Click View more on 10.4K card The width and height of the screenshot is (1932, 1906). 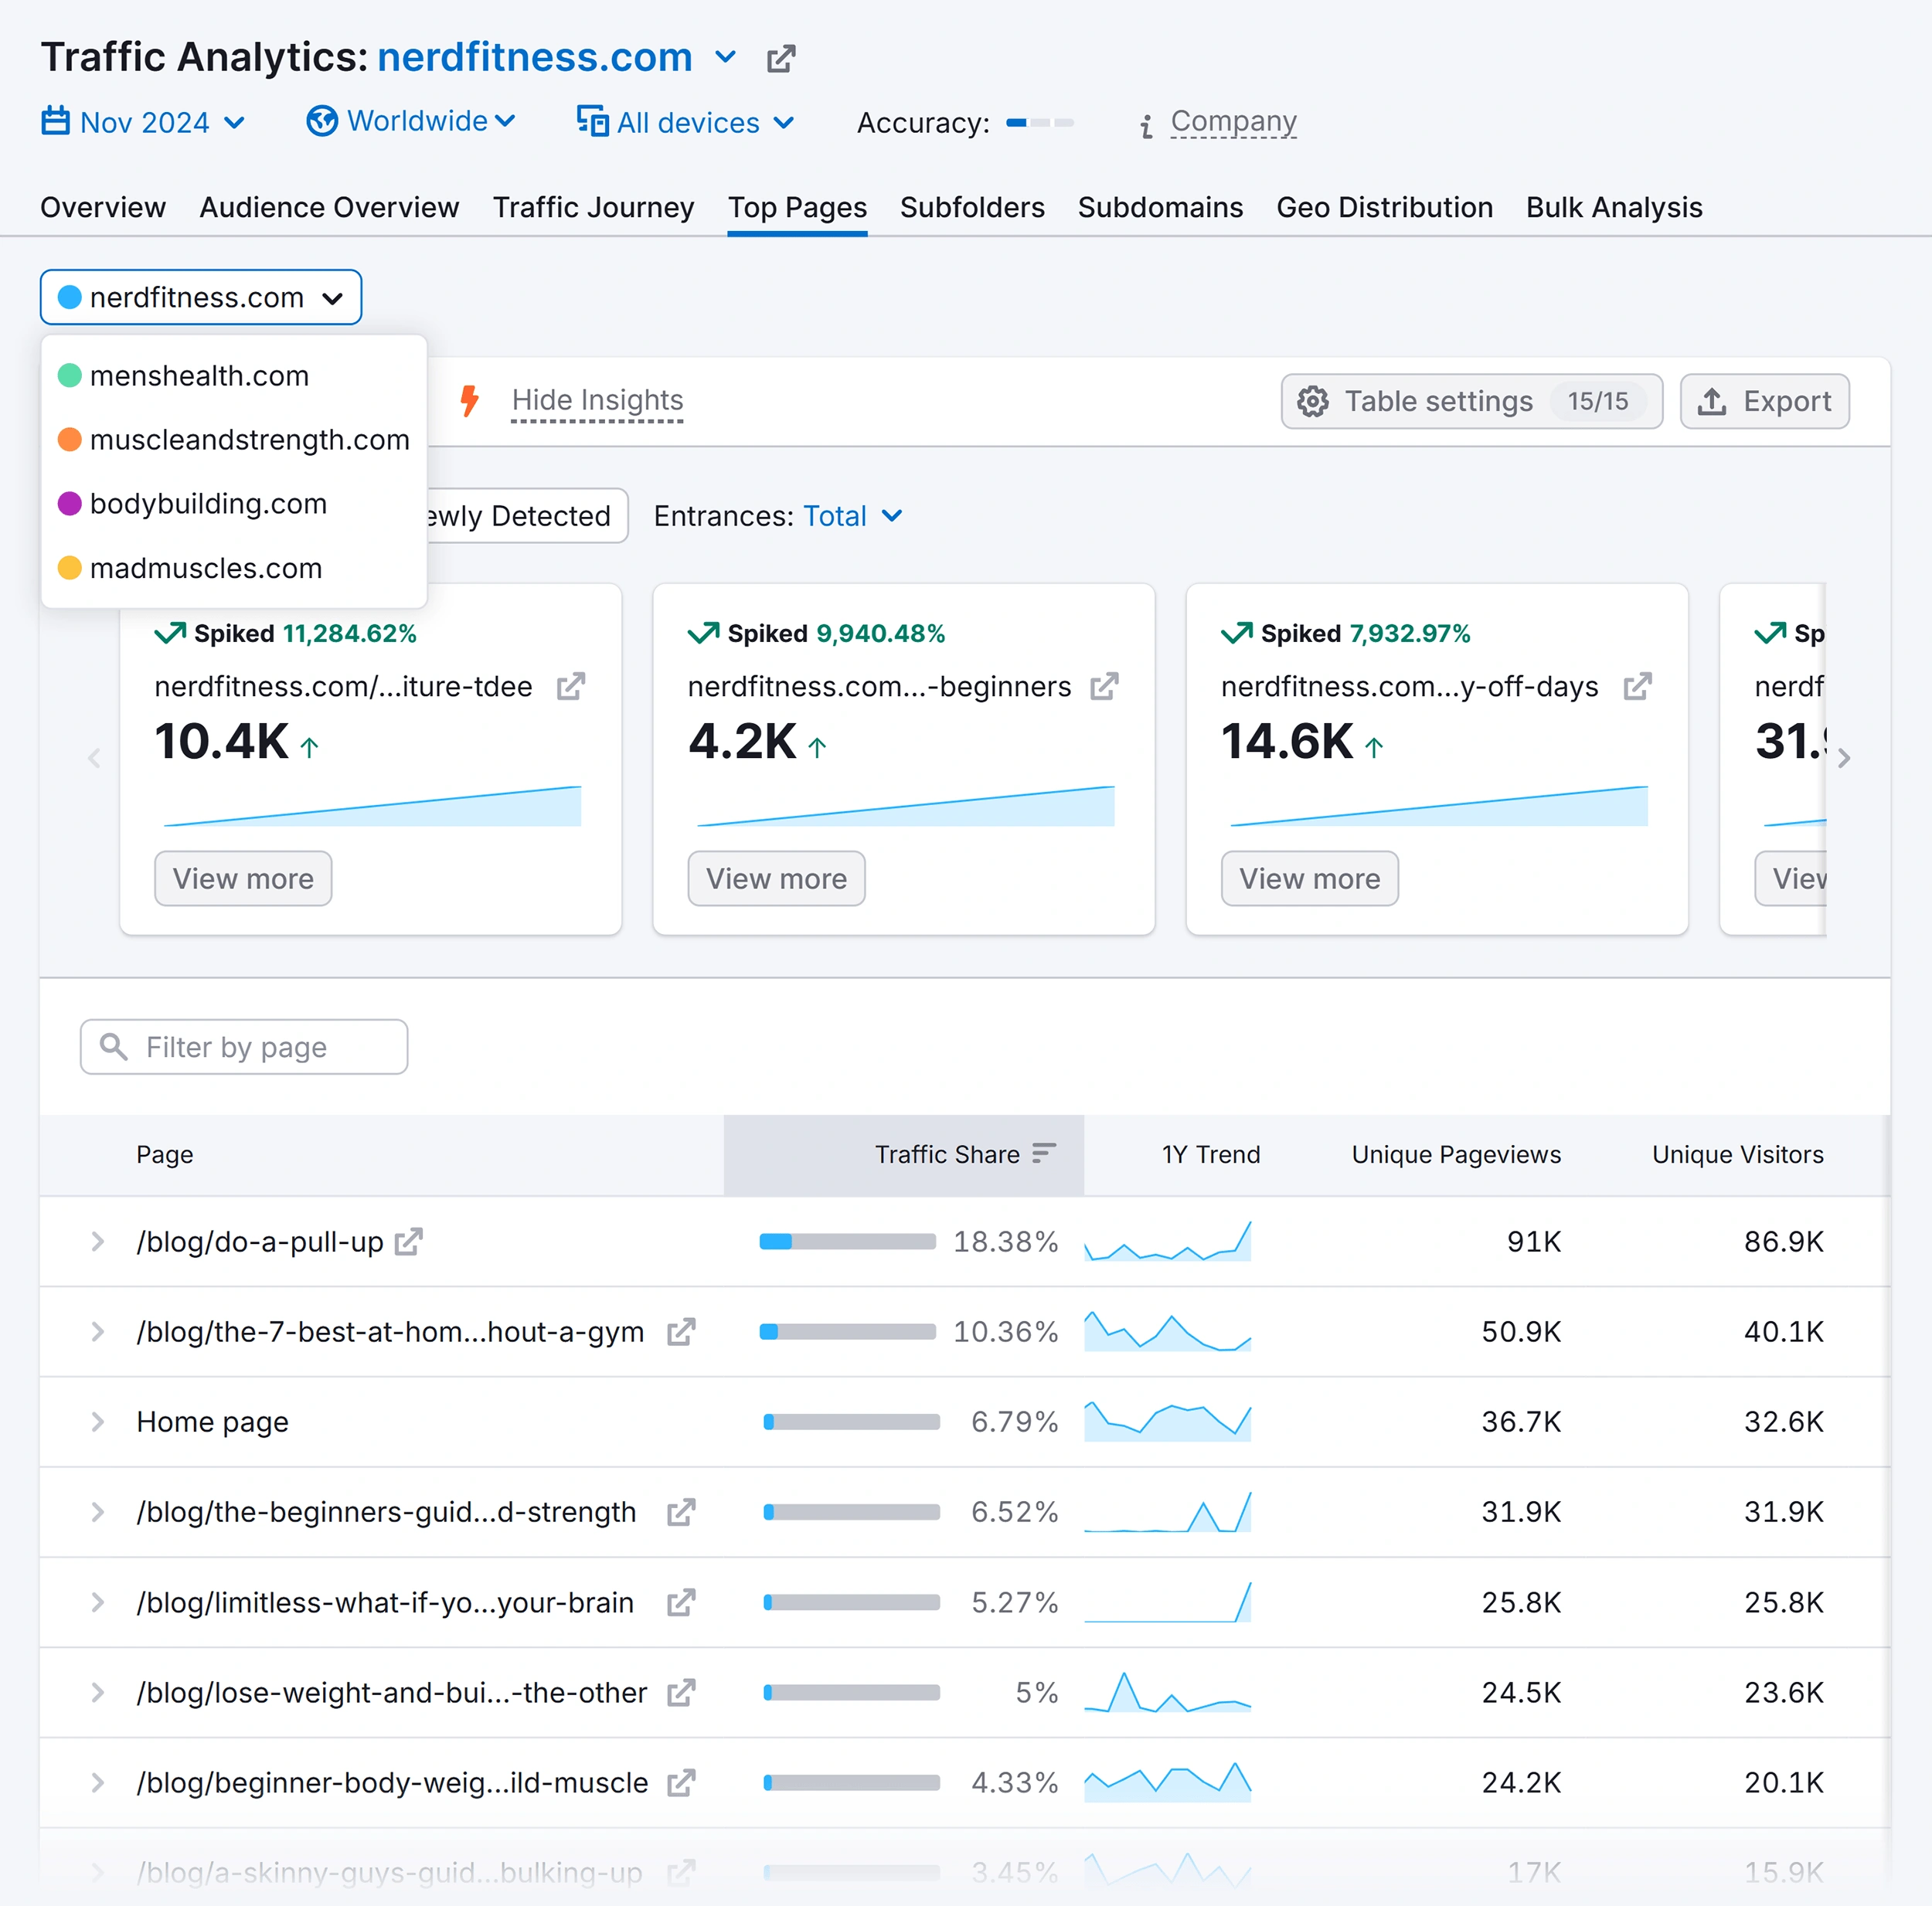(x=243, y=878)
